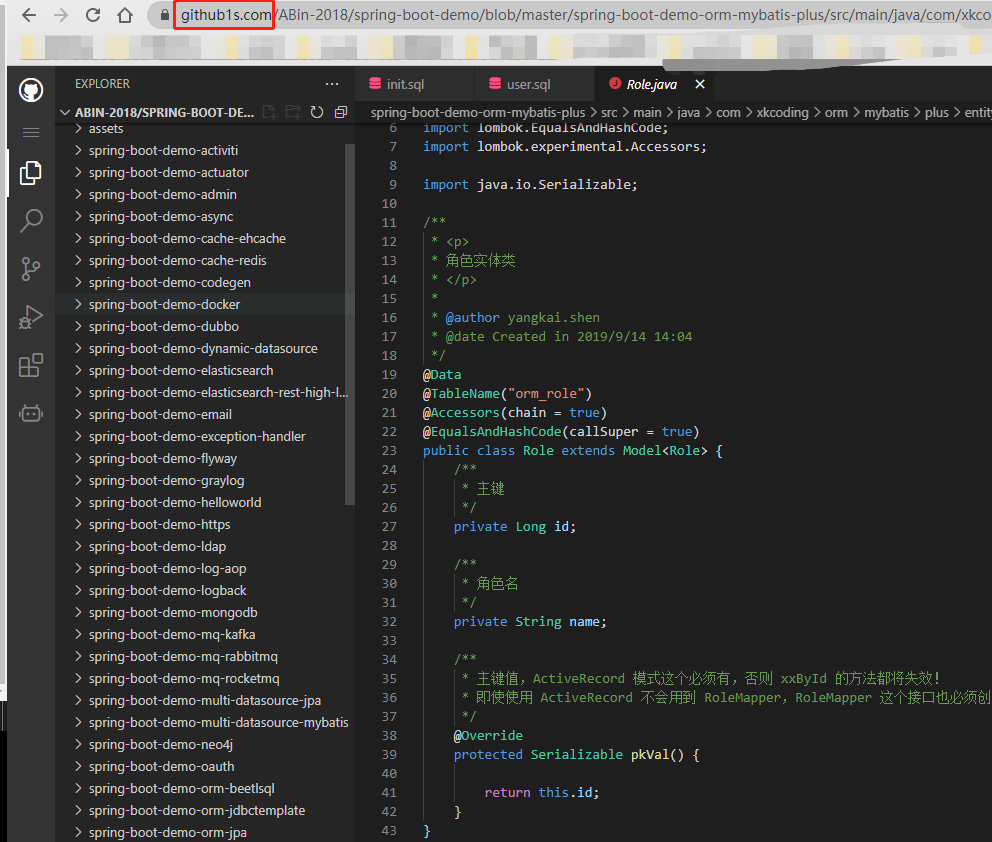Viewport: 992px width, 842px height.
Task: Refresh the Explorer tree
Action: [x=317, y=112]
